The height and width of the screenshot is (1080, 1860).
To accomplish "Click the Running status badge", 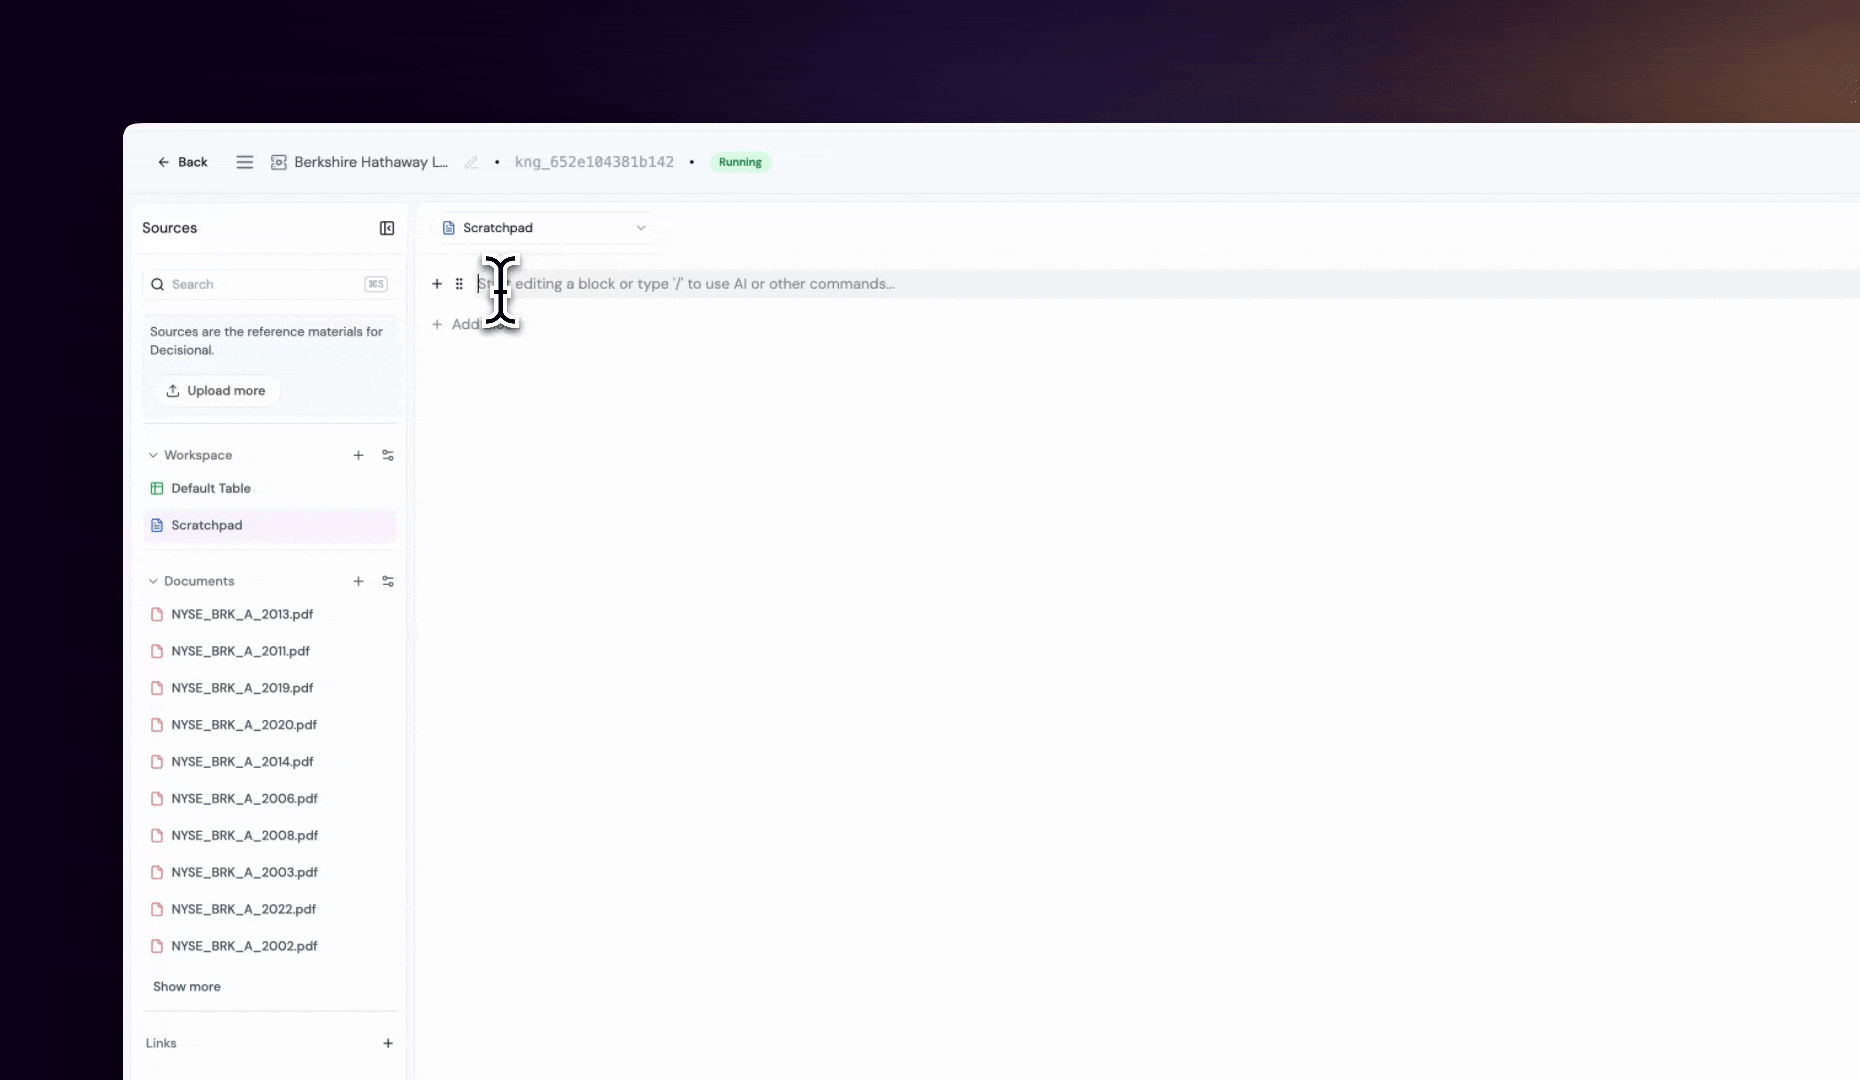I will [740, 161].
